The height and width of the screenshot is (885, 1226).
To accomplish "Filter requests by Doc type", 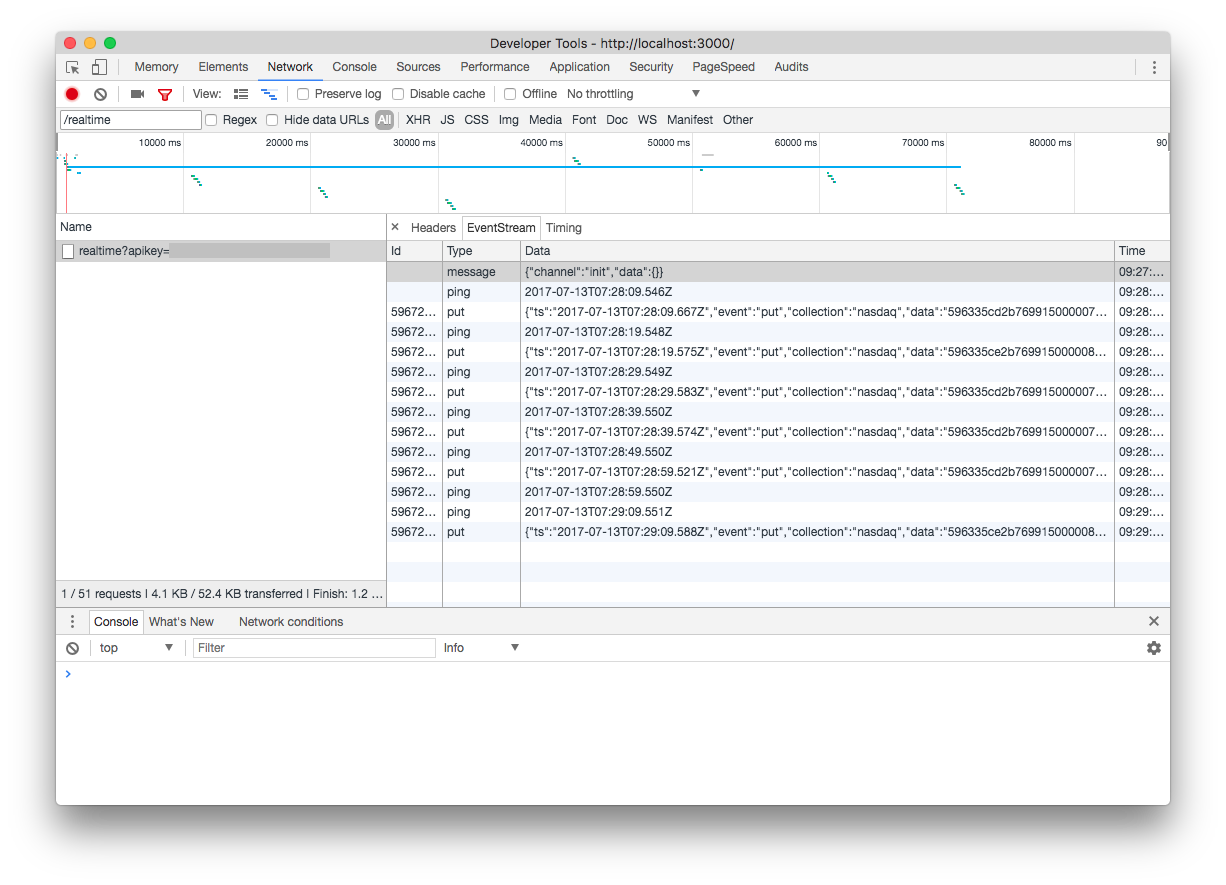I will (617, 120).
